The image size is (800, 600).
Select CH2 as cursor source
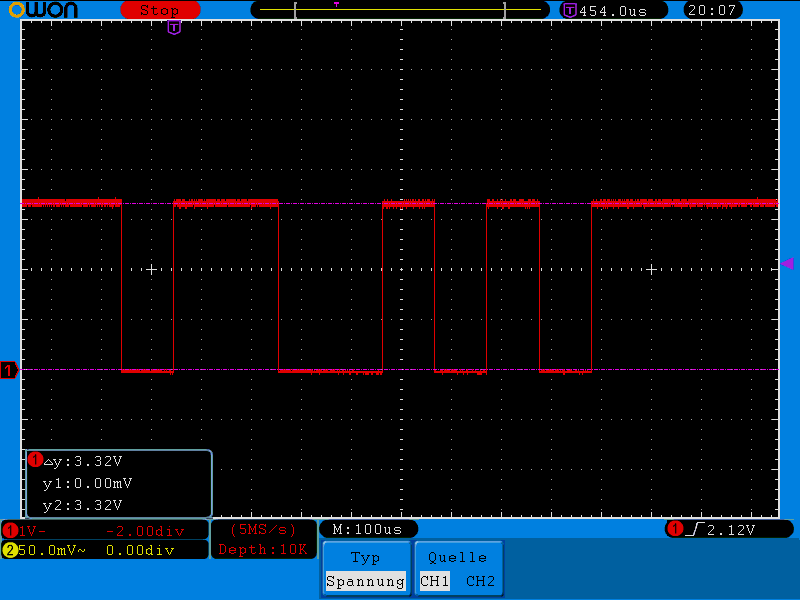(481, 581)
